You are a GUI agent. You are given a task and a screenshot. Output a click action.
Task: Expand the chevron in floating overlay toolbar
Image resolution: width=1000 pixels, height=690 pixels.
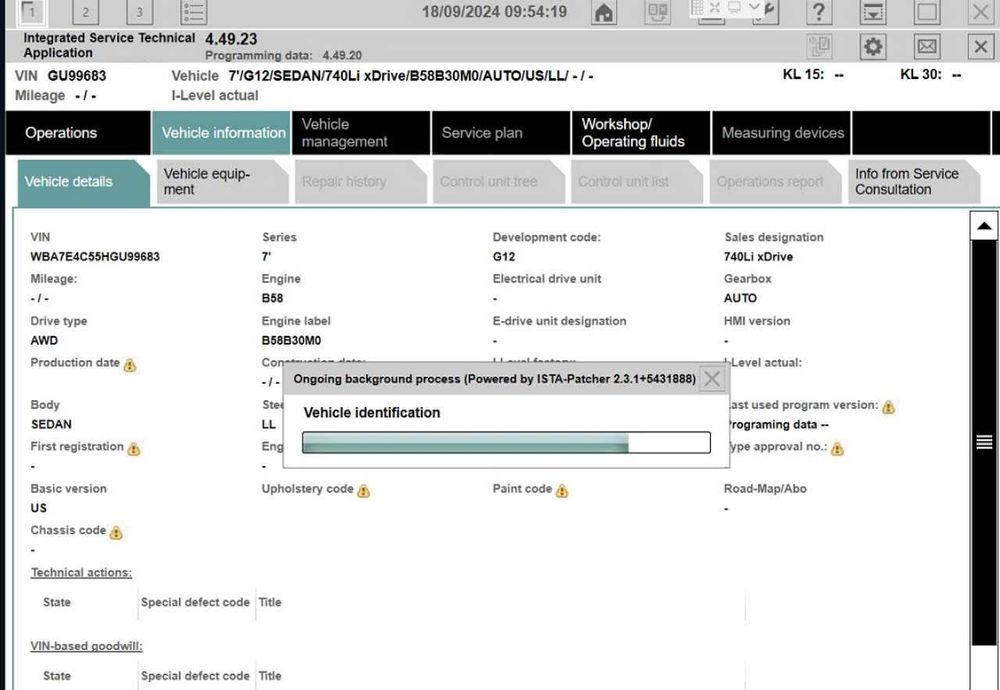754,7
